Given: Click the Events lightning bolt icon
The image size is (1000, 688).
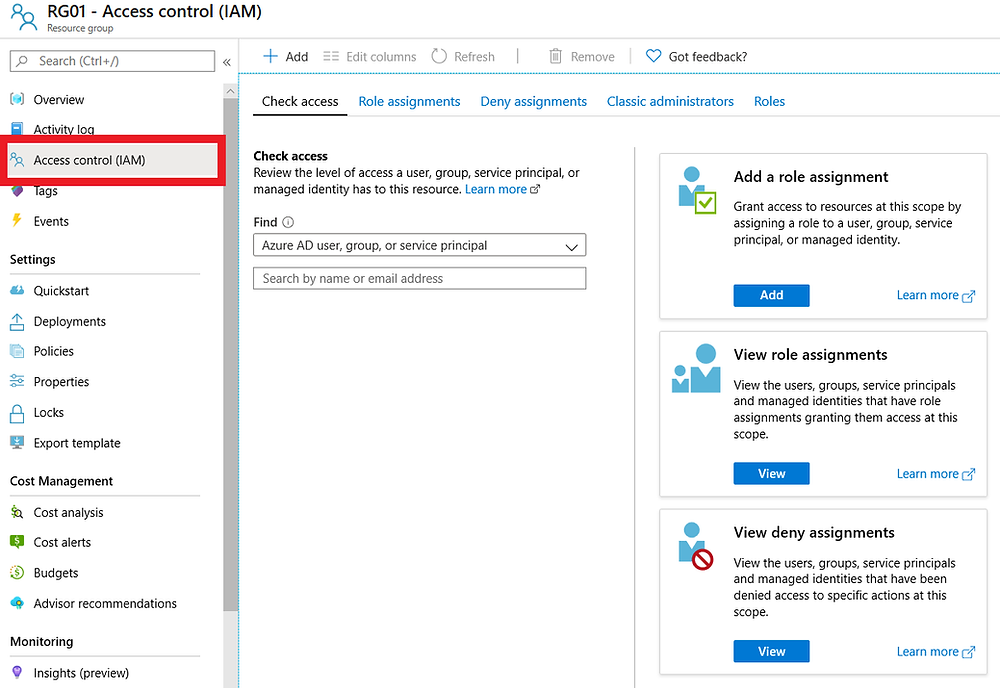Looking at the screenshot, I should click(17, 221).
